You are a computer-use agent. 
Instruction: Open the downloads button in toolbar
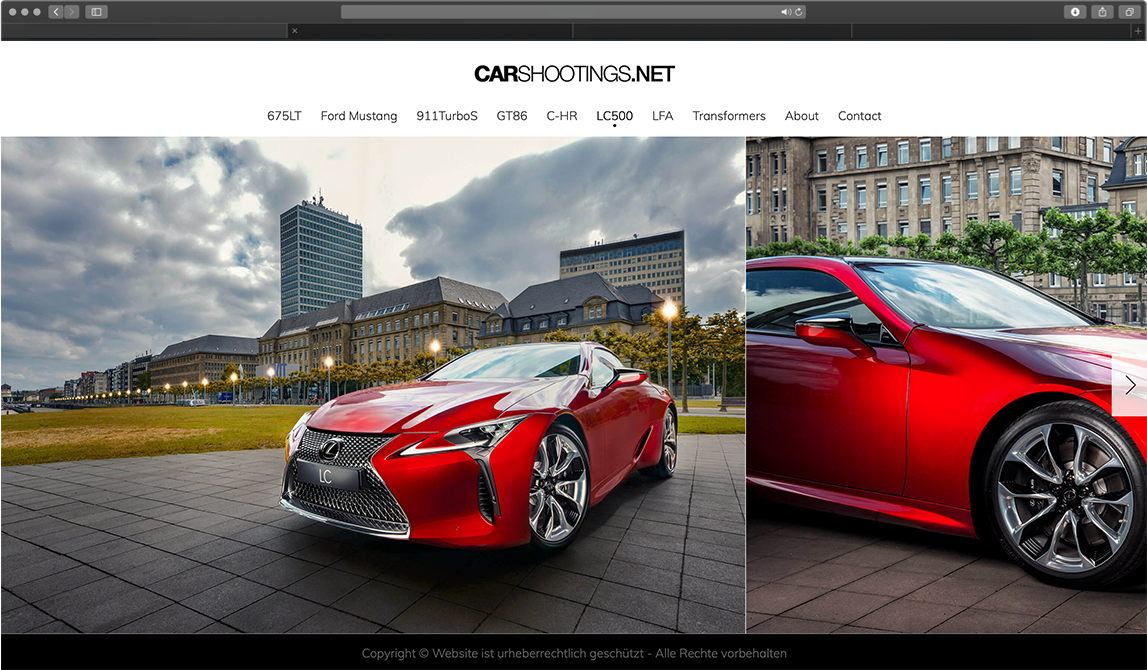pos(1075,12)
